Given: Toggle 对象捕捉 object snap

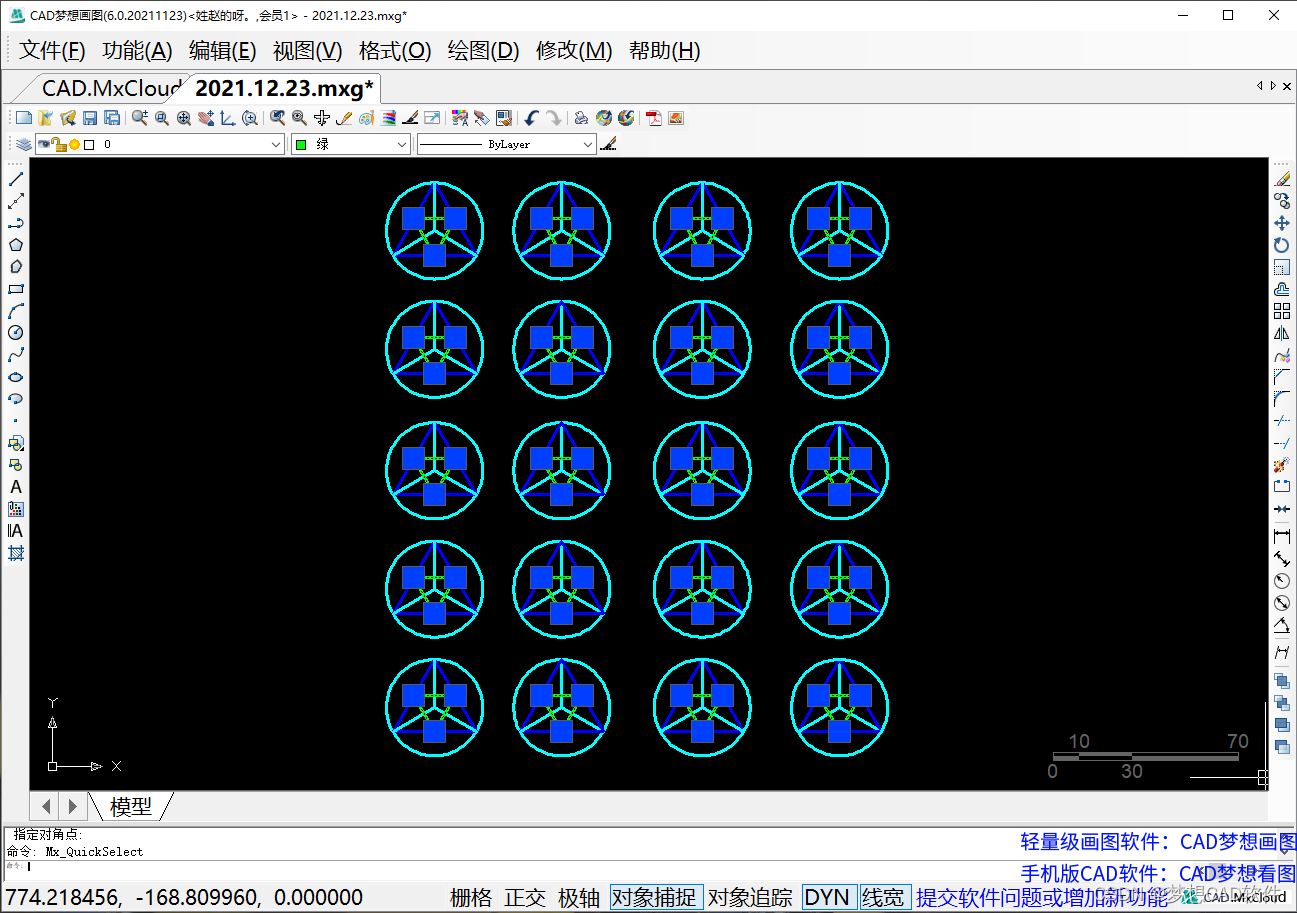Looking at the screenshot, I should click(x=655, y=897).
